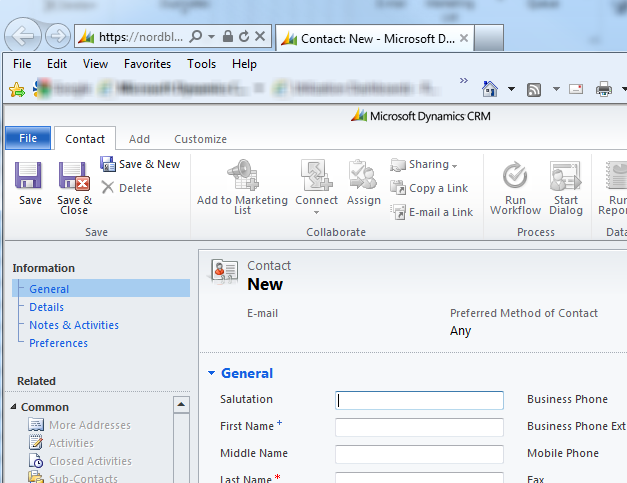Screen dimensions: 627x483
Task: Open the Favorites menu
Action: [x=147, y=64]
